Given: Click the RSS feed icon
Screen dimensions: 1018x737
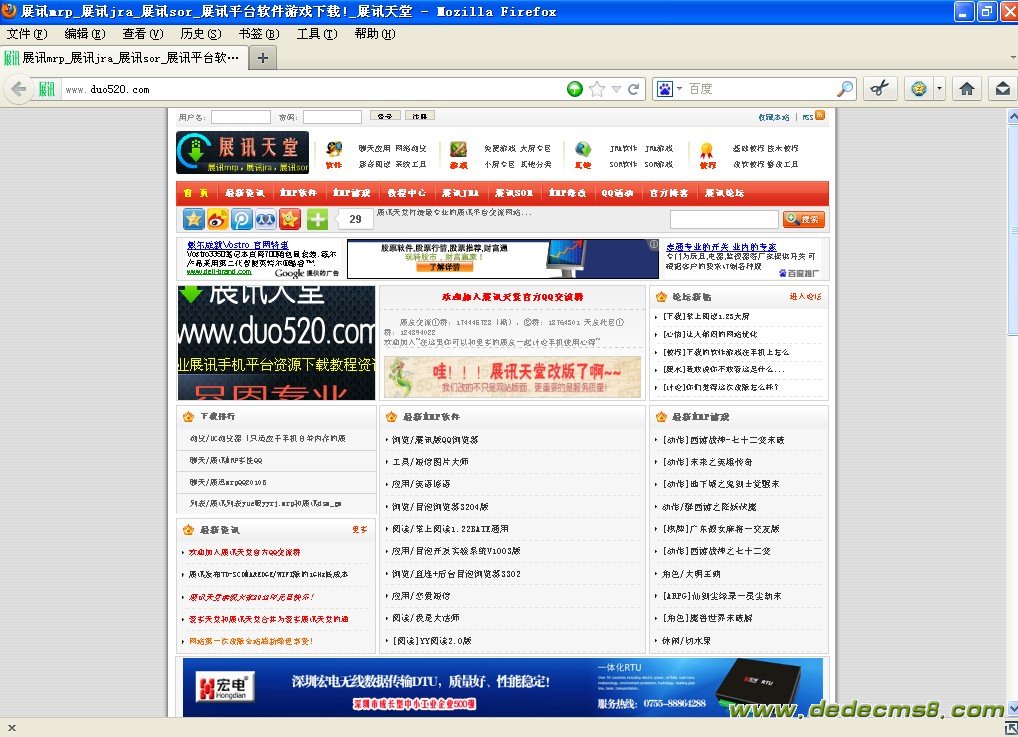Looking at the screenshot, I should coord(820,117).
